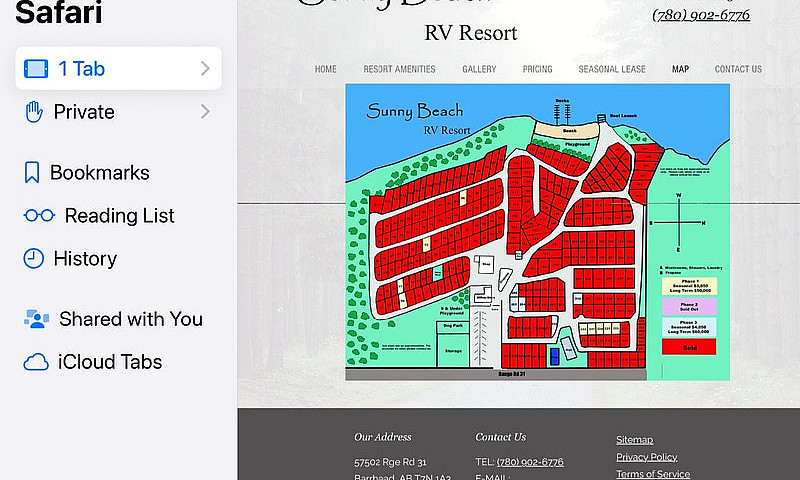This screenshot has width=800, height=480.
Task: Click the History clock icon
Action: click(34, 259)
